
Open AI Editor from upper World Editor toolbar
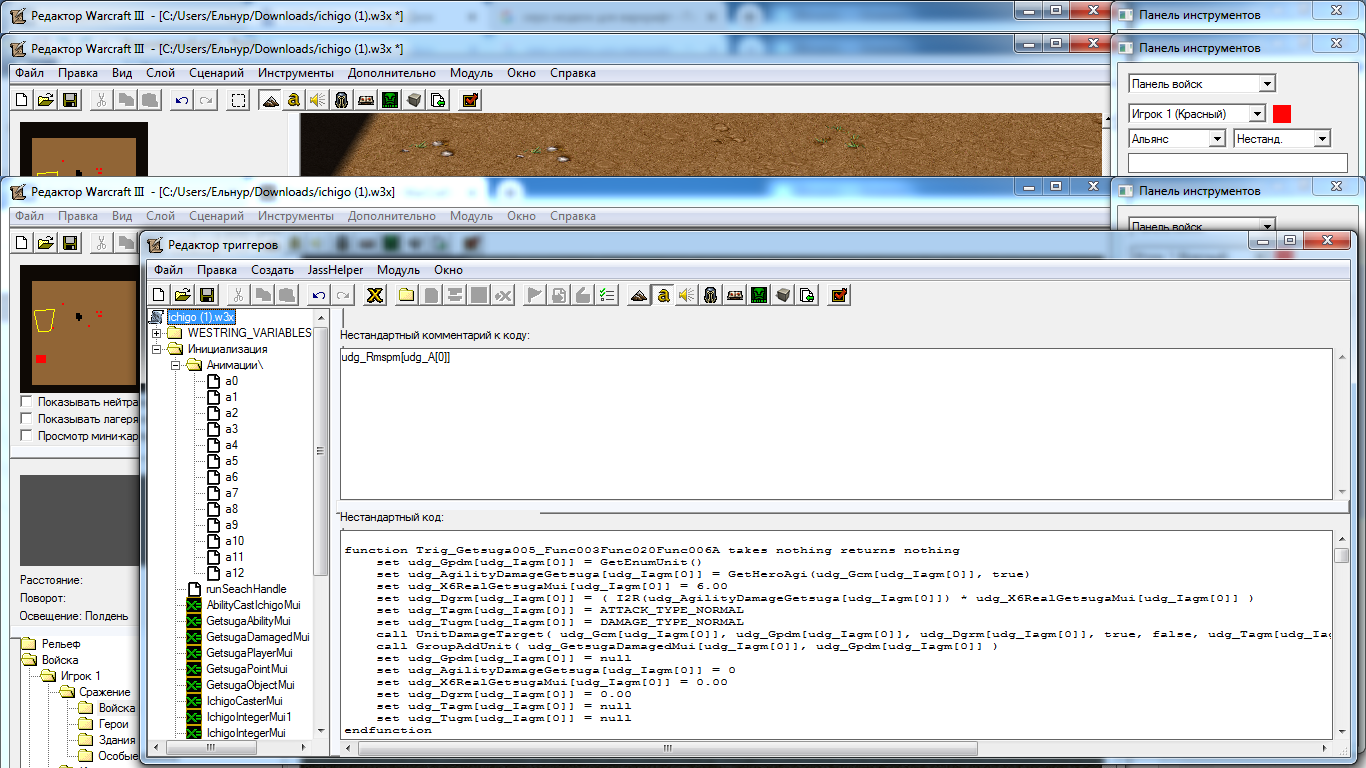coord(390,100)
